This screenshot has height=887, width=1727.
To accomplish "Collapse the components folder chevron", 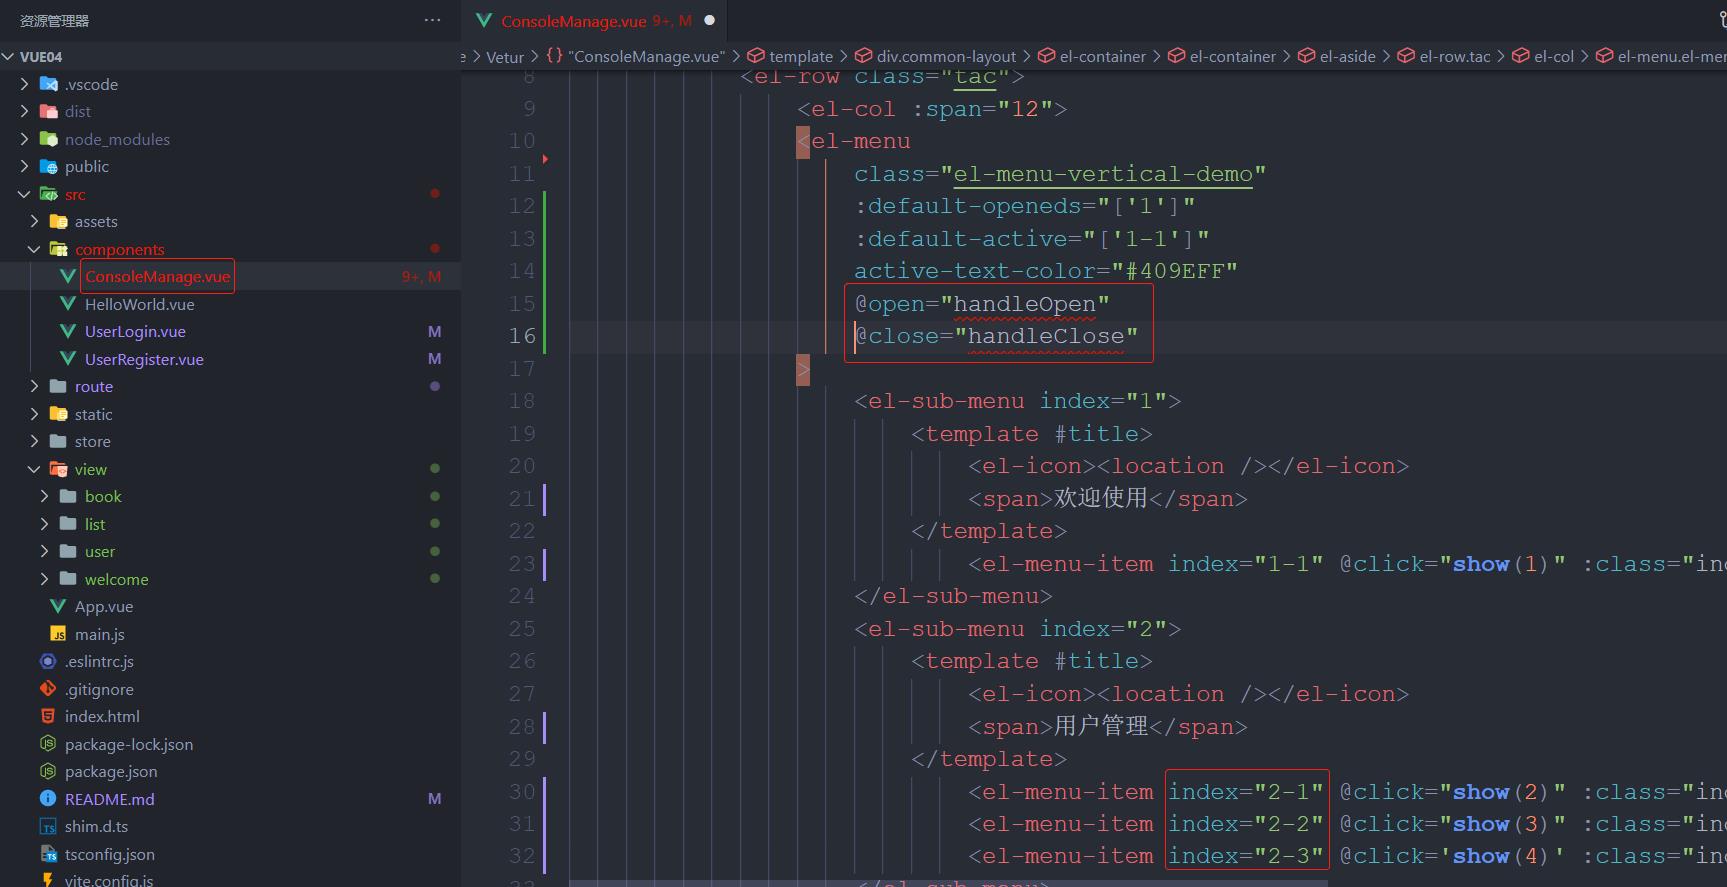I will coord(35,249).
